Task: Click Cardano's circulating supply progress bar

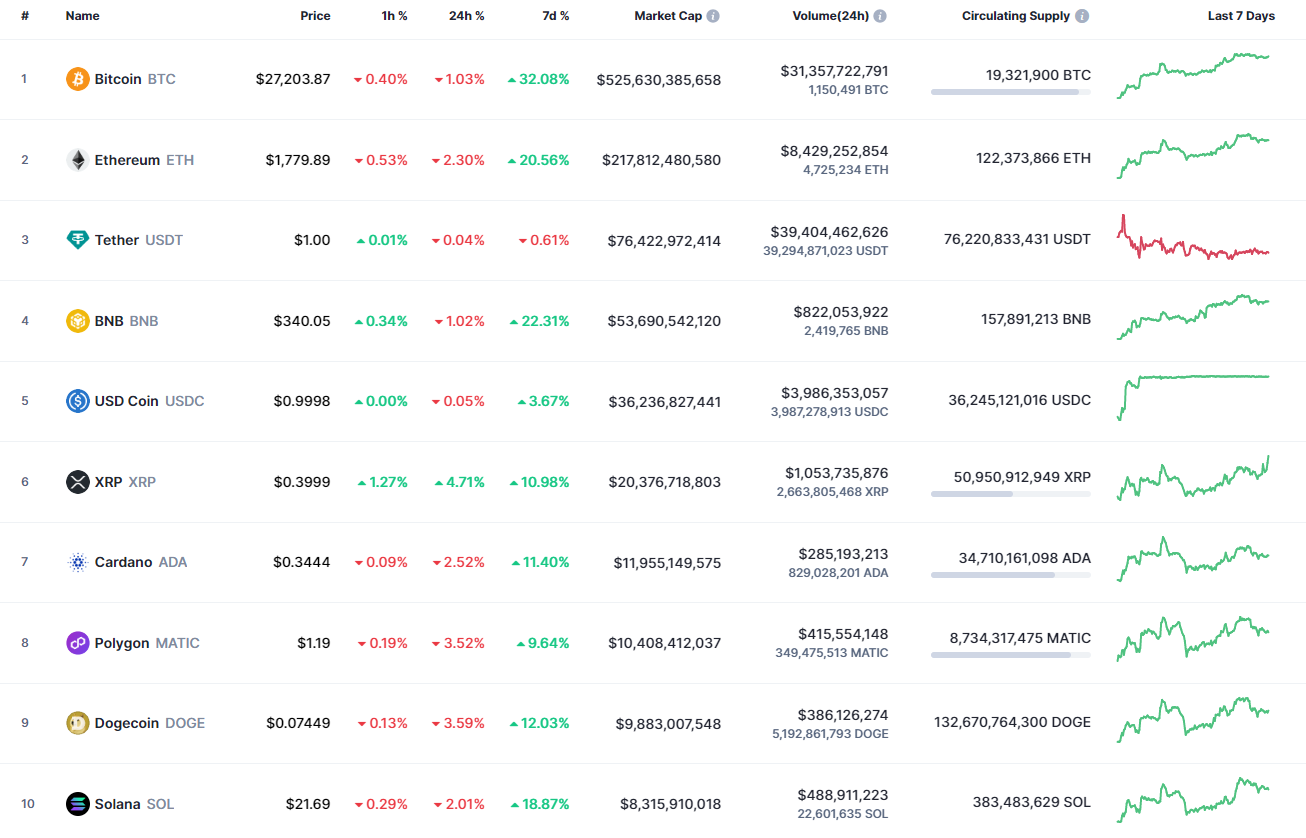Action: pos(1011,575)
